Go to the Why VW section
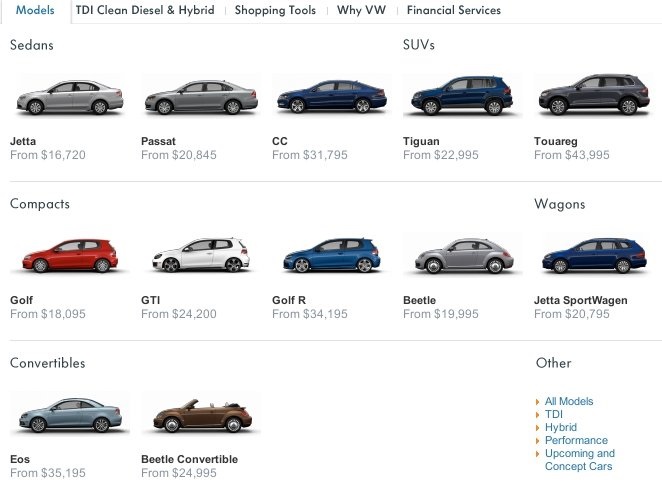The width and height of the screenshot is (662, 488). pyautogui.click(x=361, y=10)
